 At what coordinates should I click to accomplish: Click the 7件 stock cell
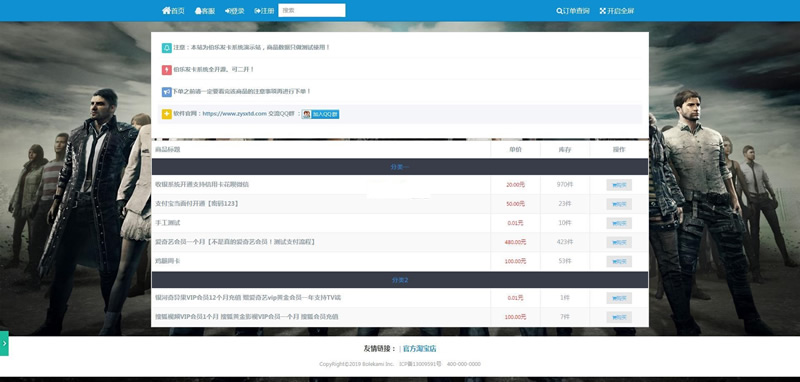[x=565, y=317]
